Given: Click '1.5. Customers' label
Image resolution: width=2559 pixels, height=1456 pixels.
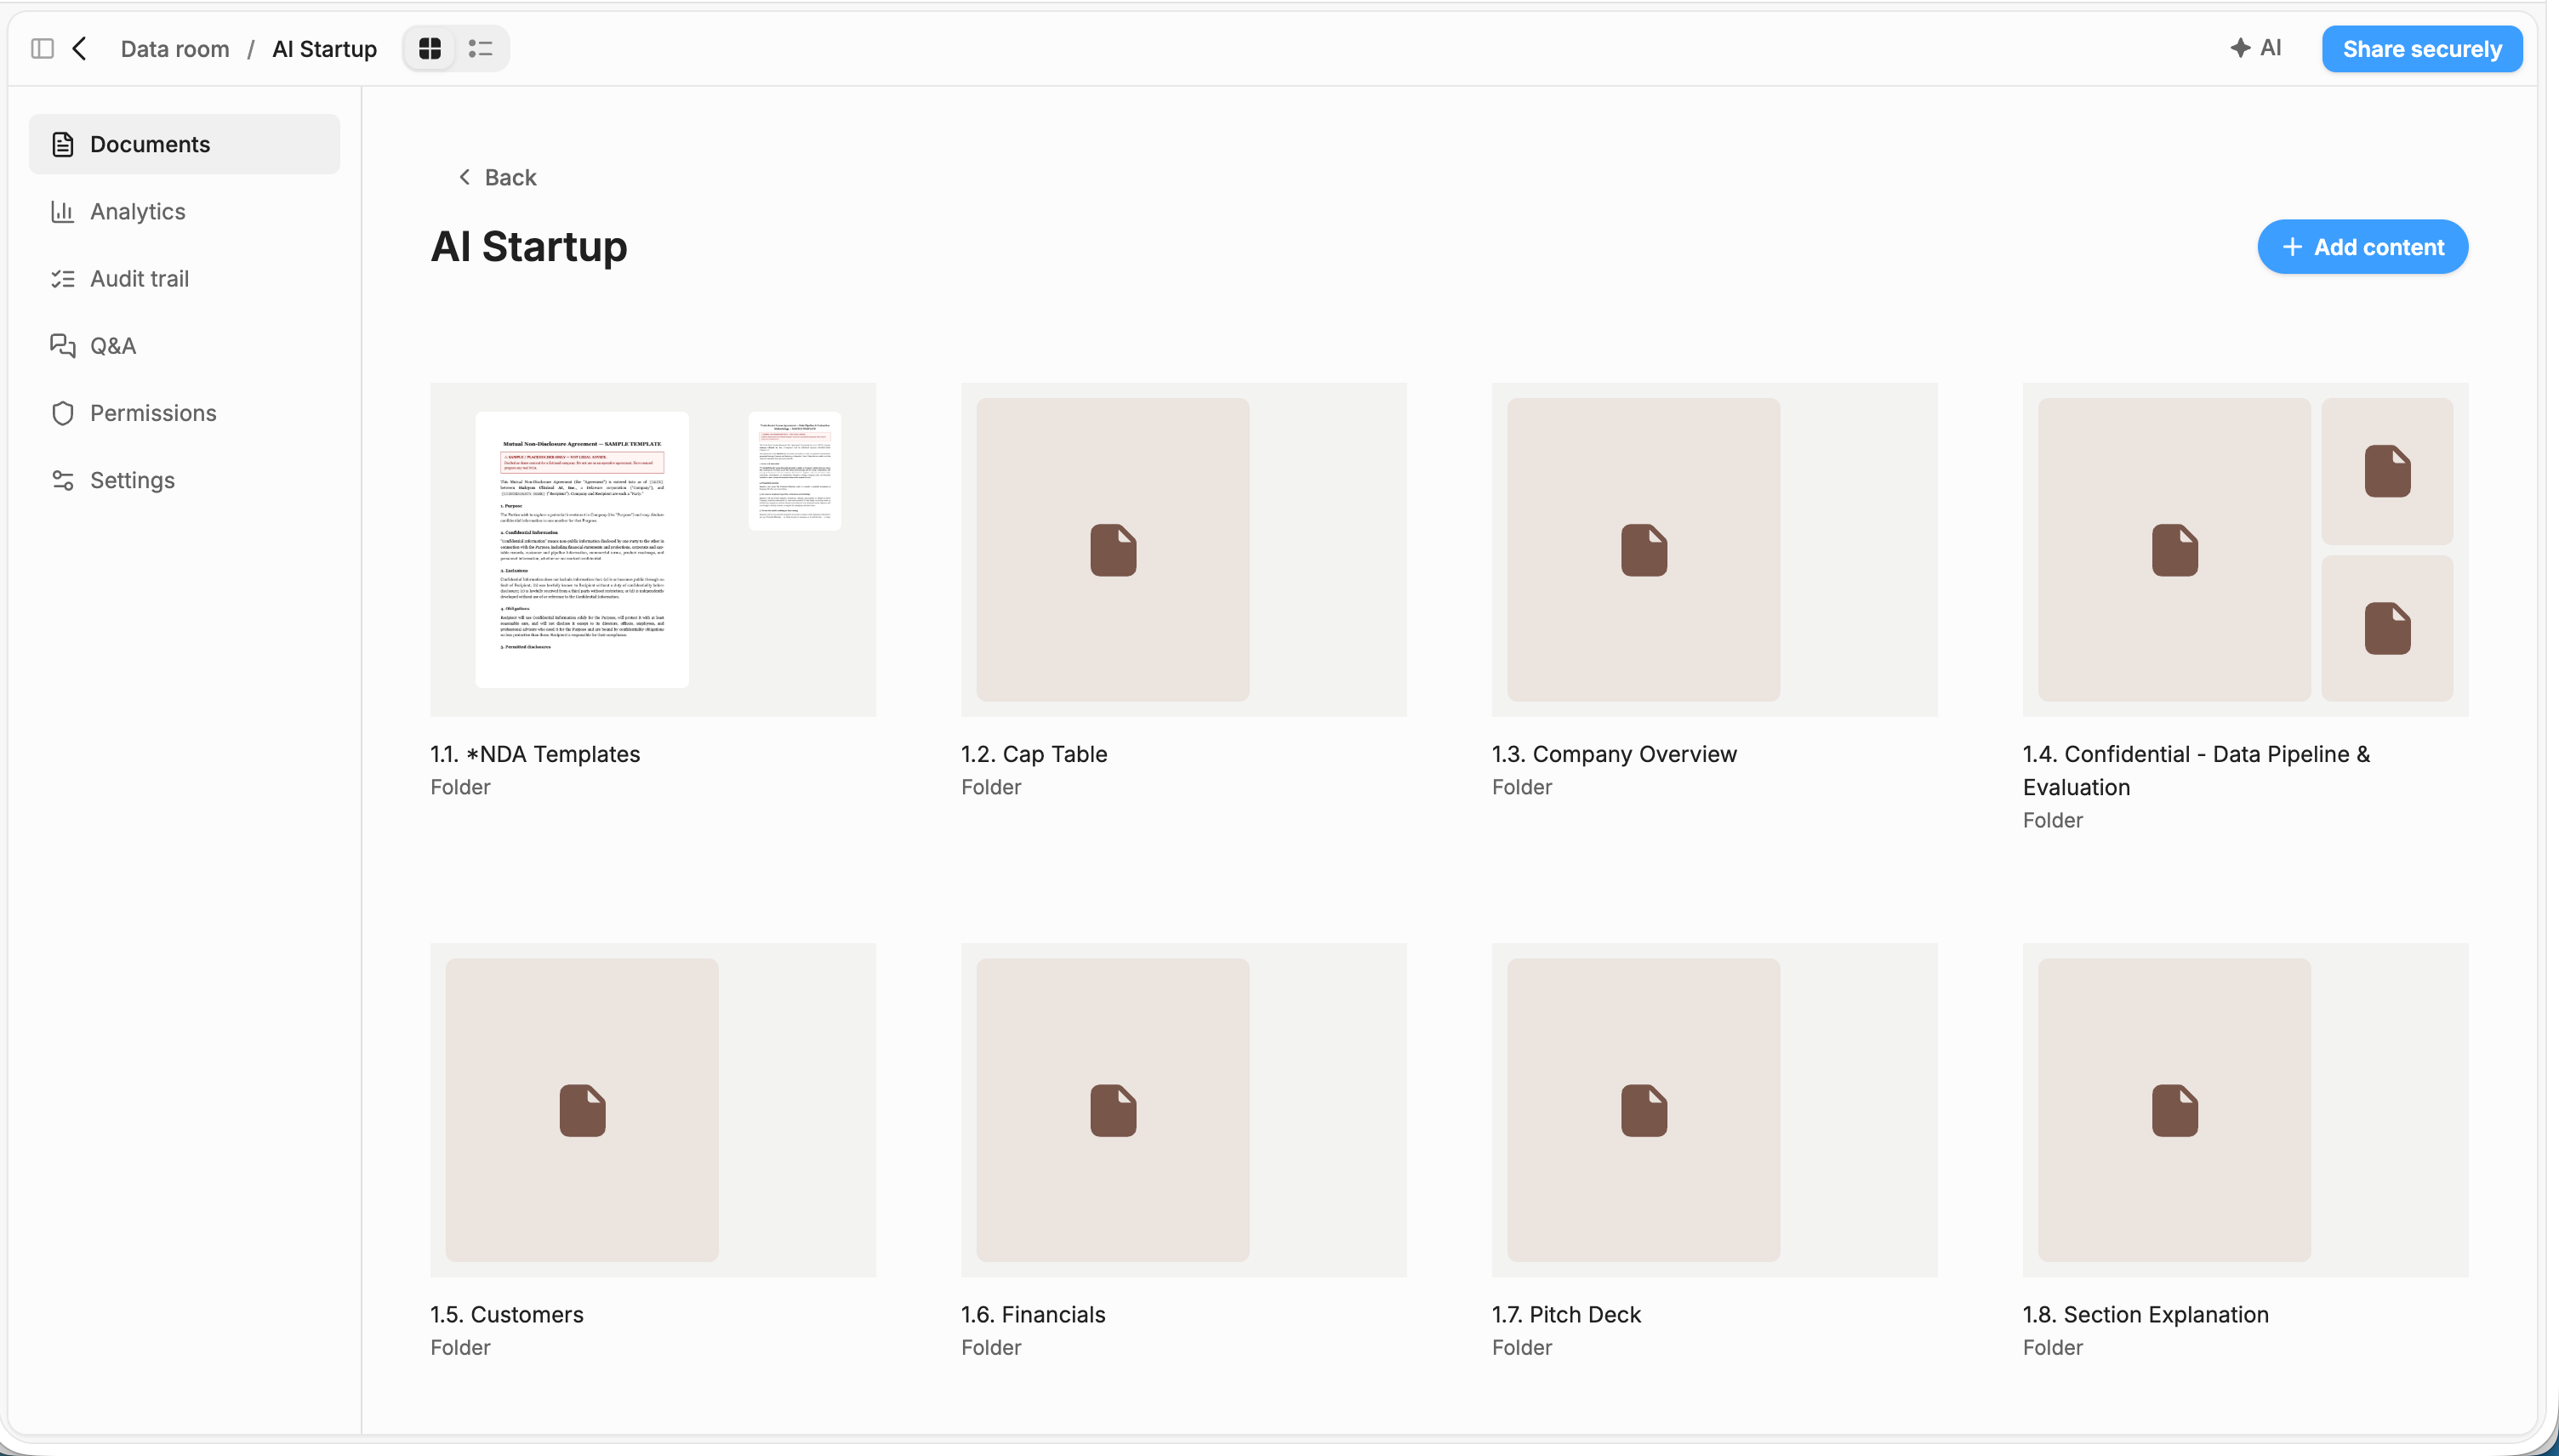Looking at the screenshot, I should (x=507, y=1314).
